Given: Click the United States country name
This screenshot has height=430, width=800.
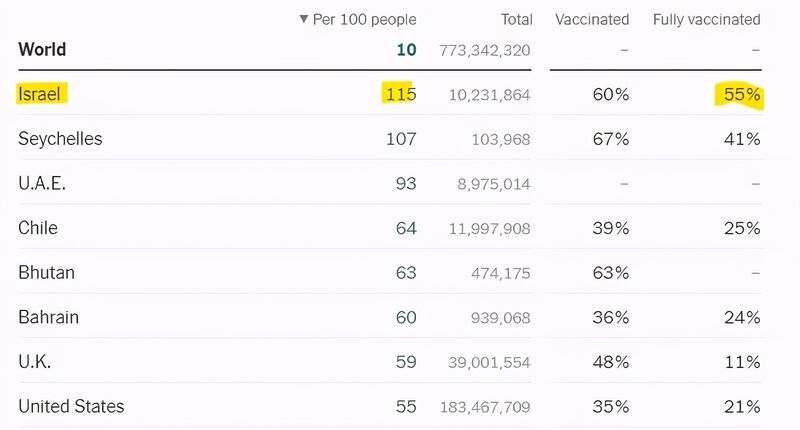Looking at the screenshot, I should [71, 406].
